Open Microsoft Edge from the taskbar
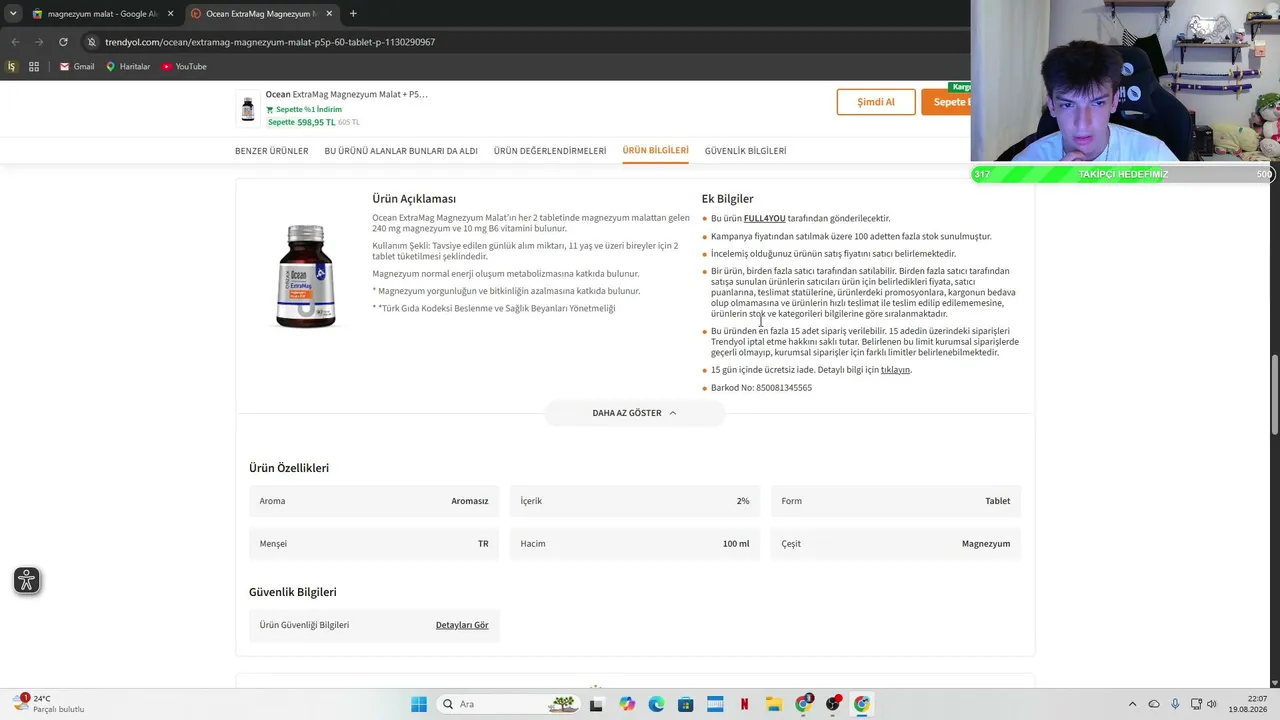Image resolution: width=1280 pixels, height=720 pixels. [656, 704]
